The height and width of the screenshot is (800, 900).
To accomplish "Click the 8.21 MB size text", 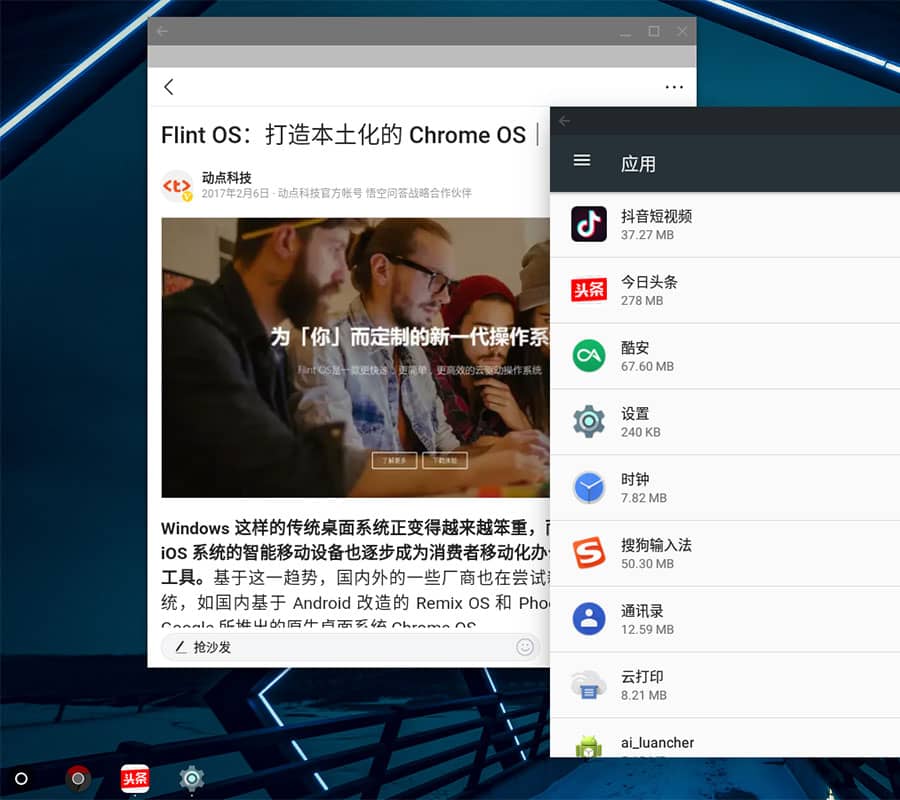I will point(643,696).
